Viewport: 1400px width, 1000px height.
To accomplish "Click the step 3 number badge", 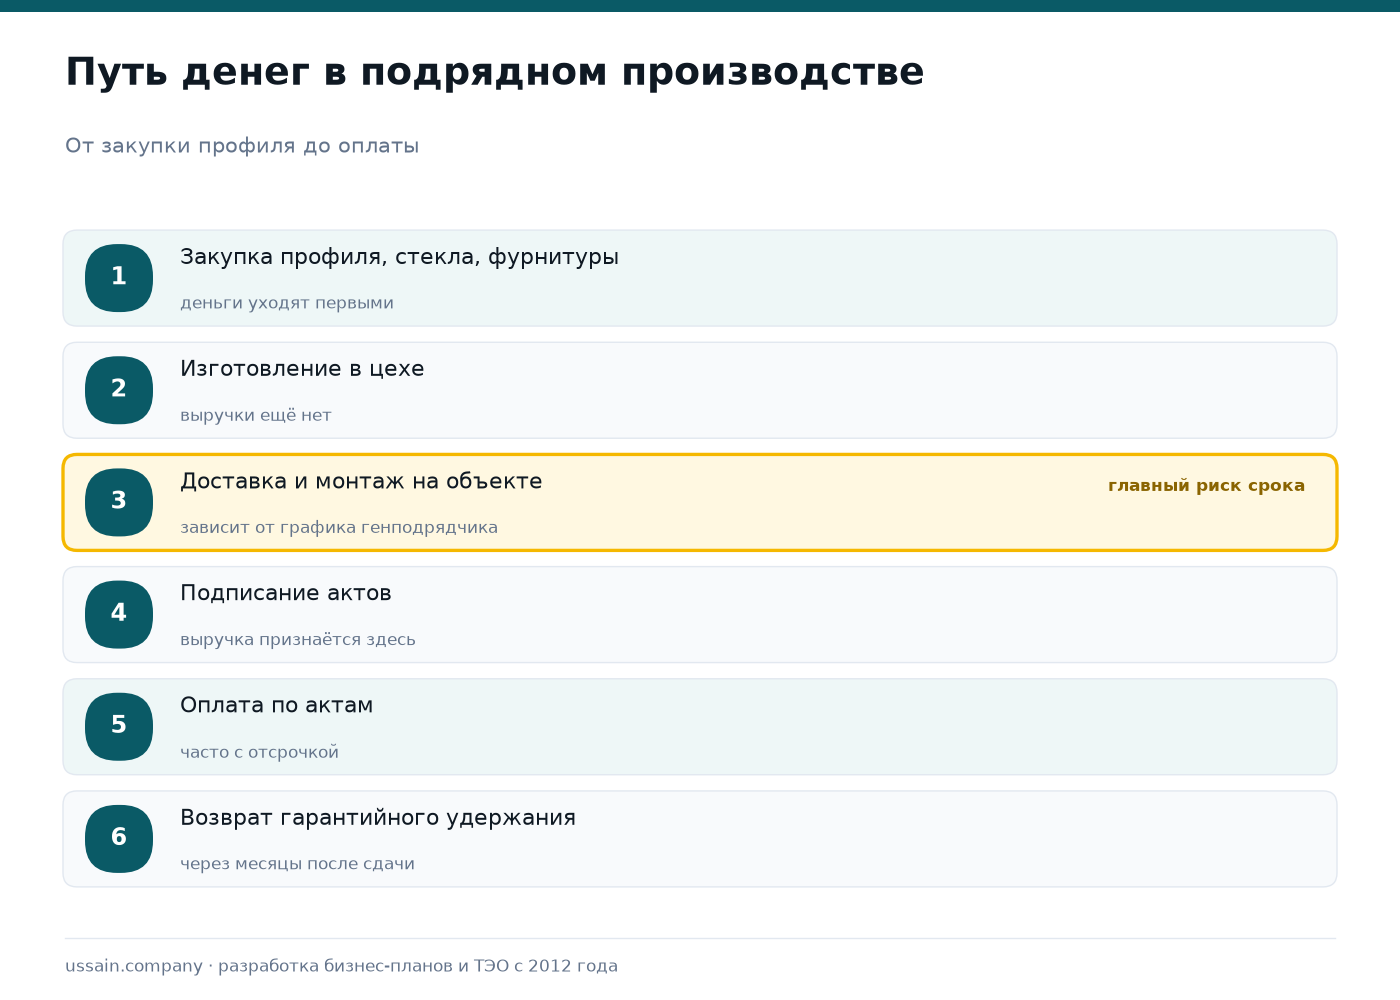I will tap(119, 502).
